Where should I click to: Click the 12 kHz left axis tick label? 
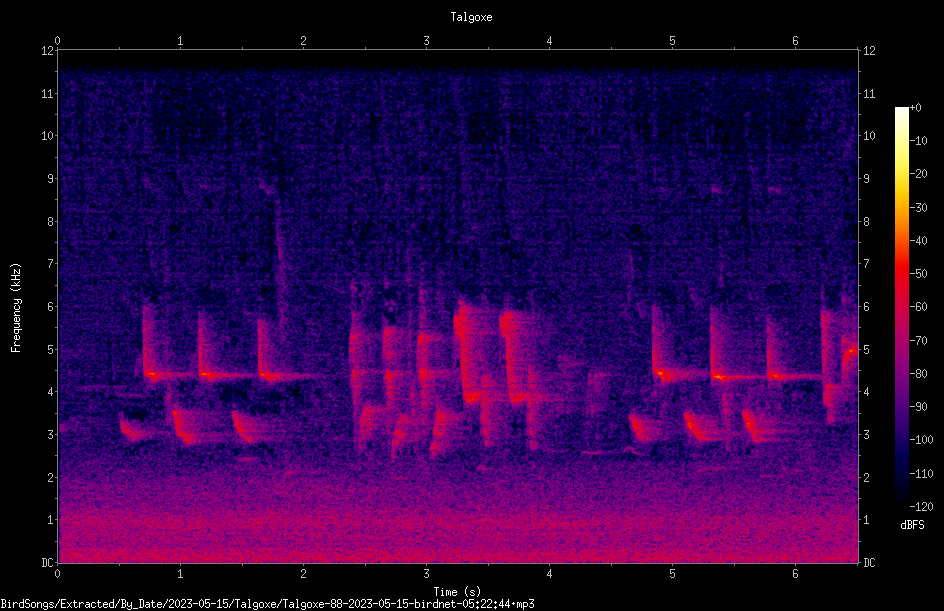[48, 51]
